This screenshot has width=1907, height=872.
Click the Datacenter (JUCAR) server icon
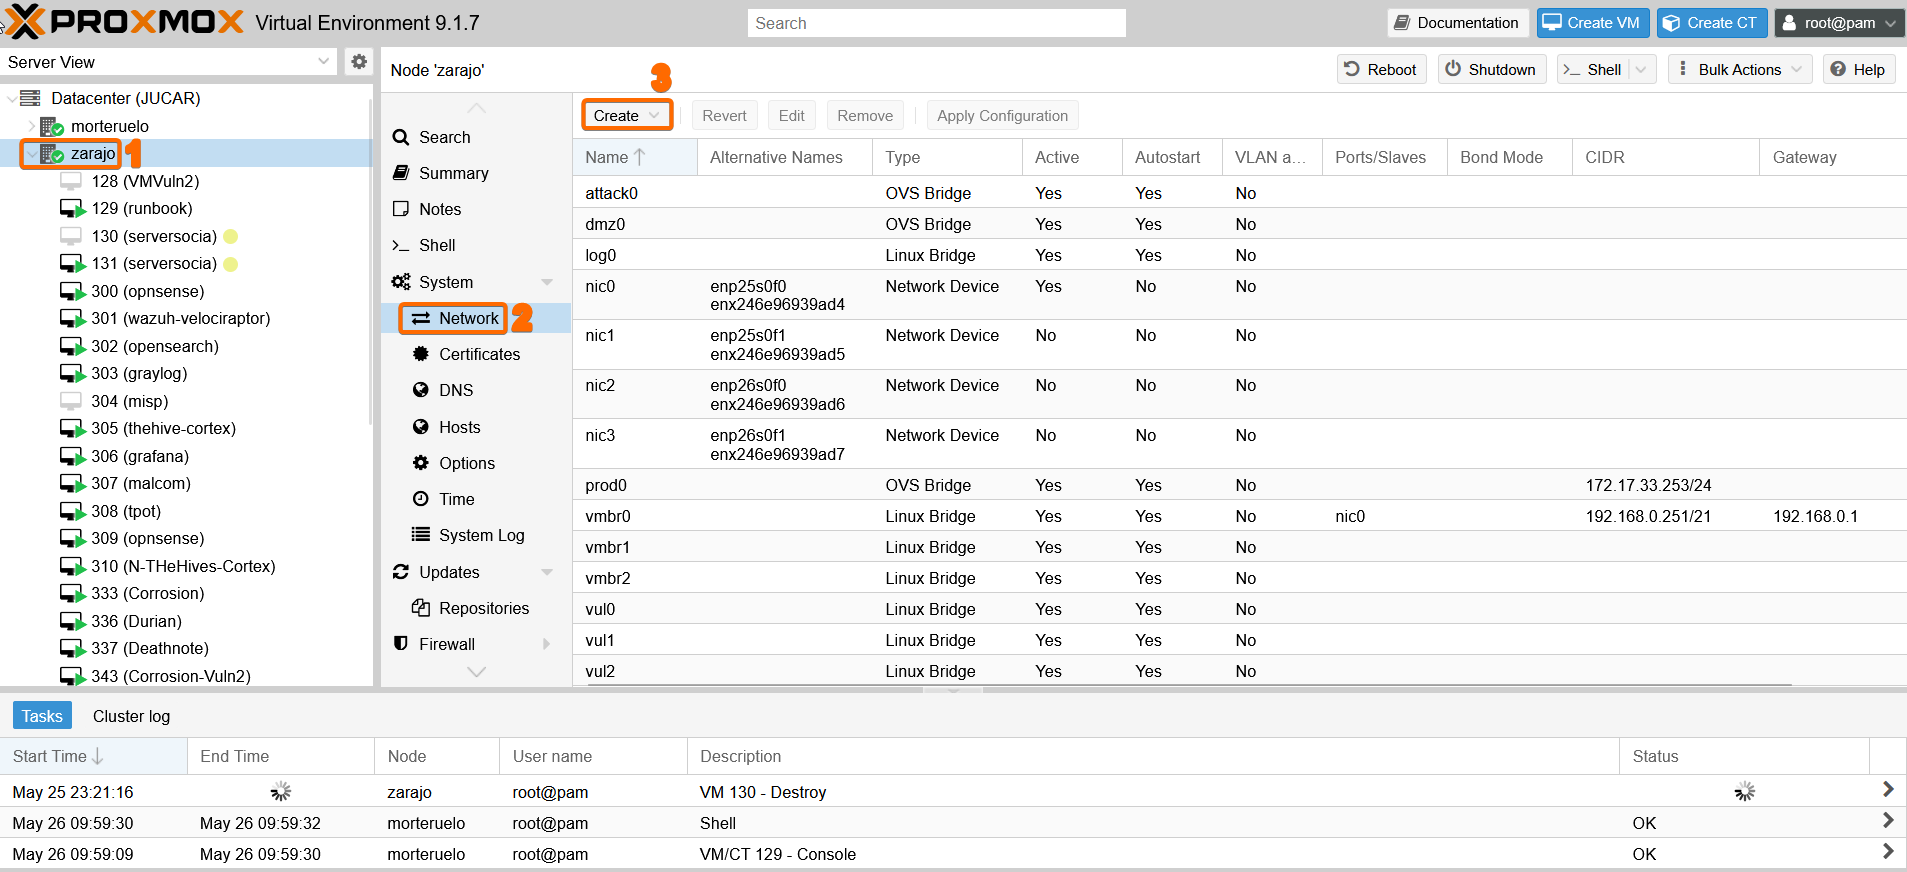click(31, 98)
